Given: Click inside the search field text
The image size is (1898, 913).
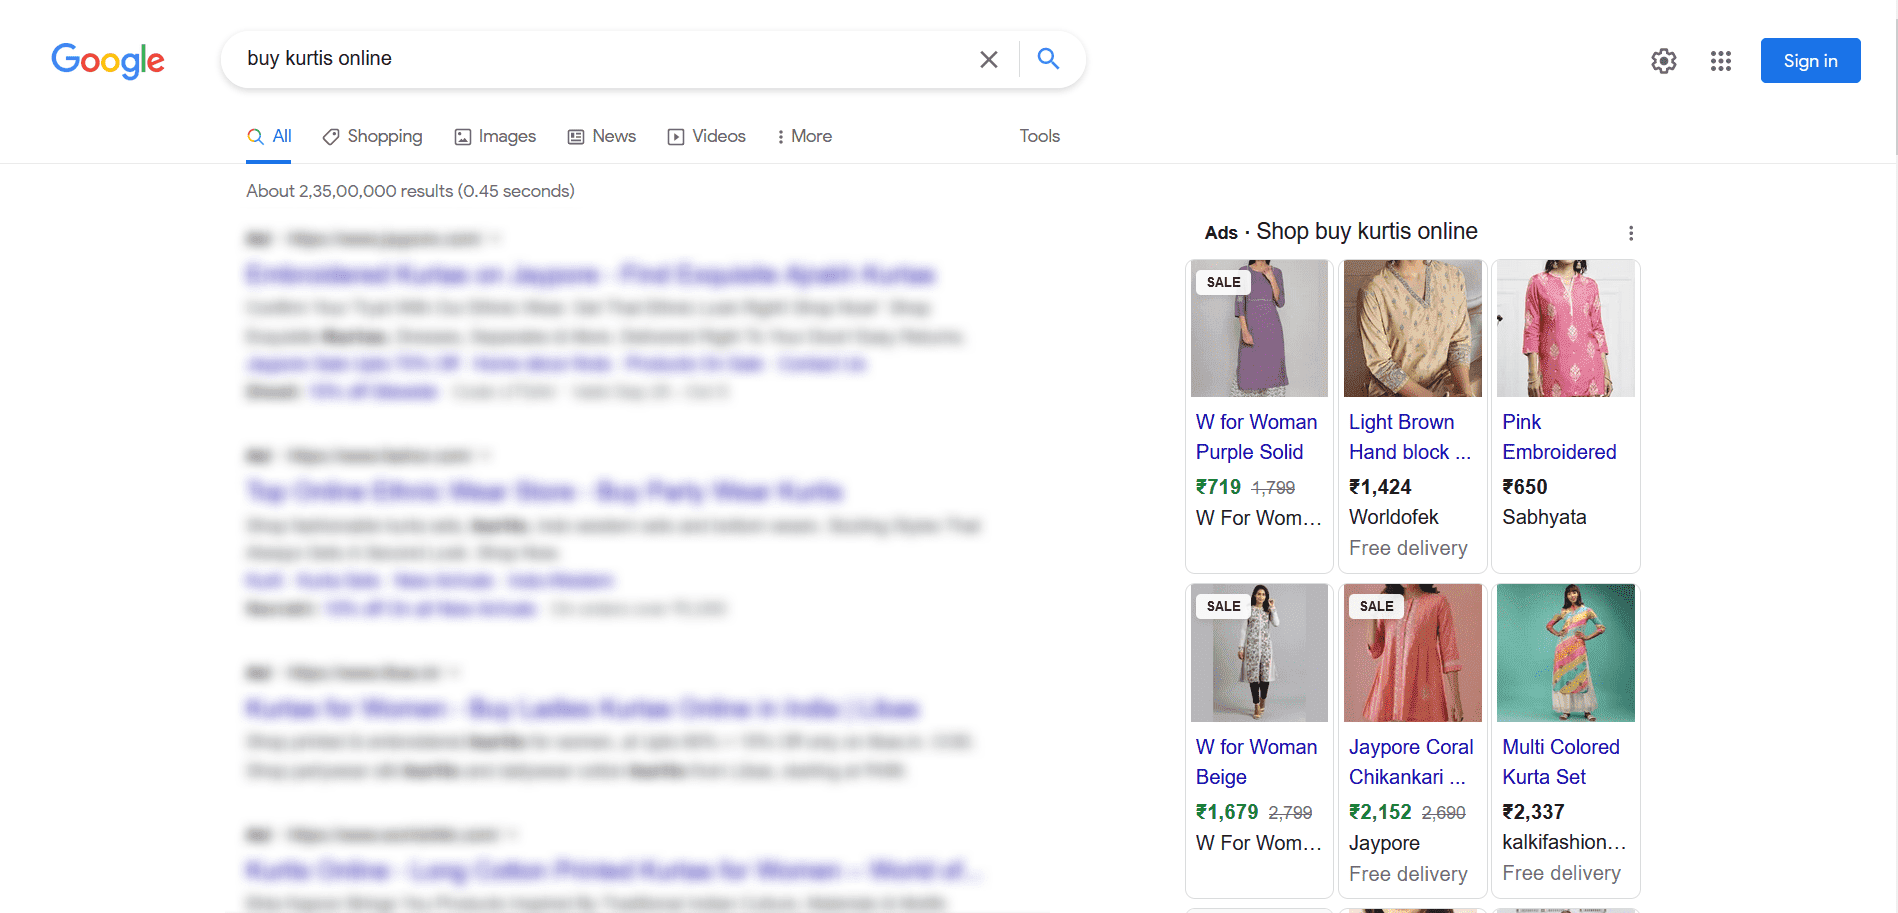Looking at the screenshot, I should [x=320, y=58].
